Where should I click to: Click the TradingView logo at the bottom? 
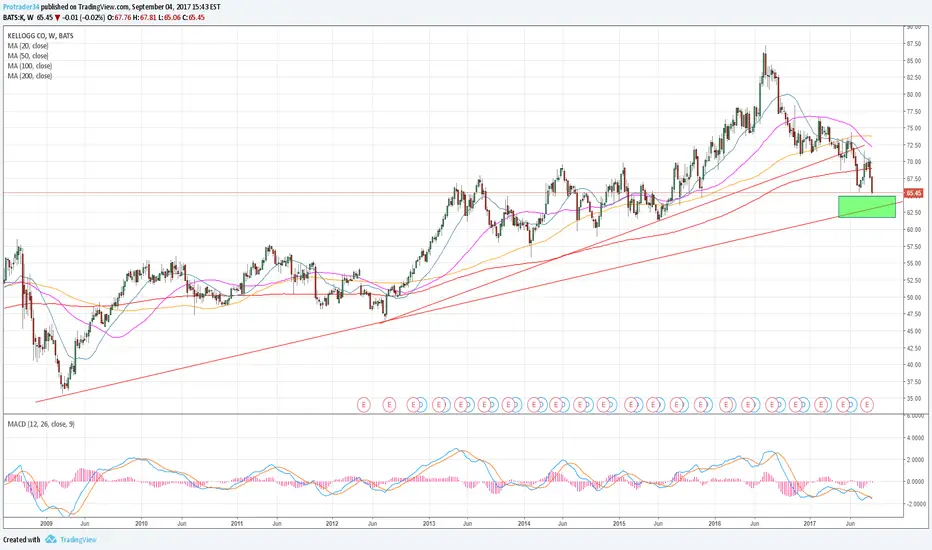71,539
